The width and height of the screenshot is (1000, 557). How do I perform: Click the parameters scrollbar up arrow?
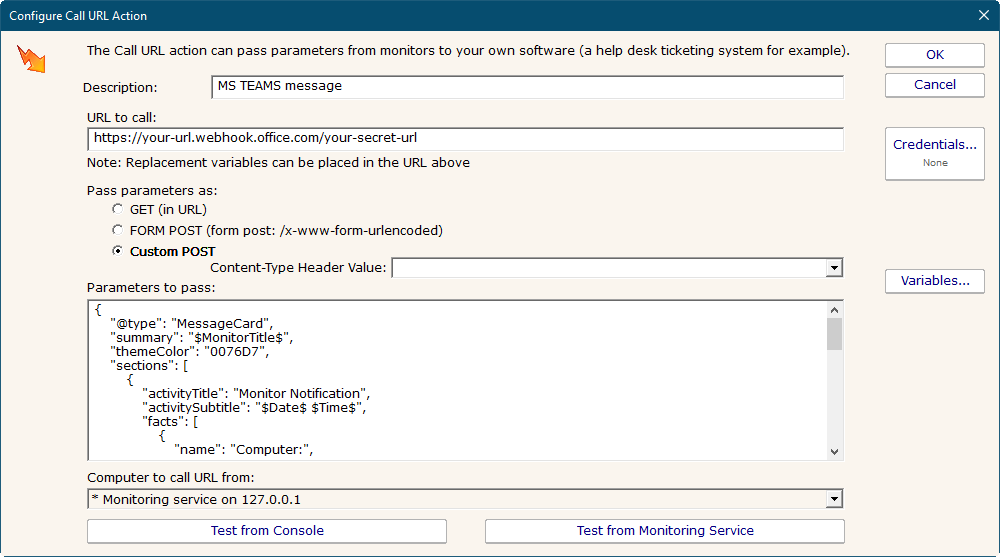coord(834,309)
